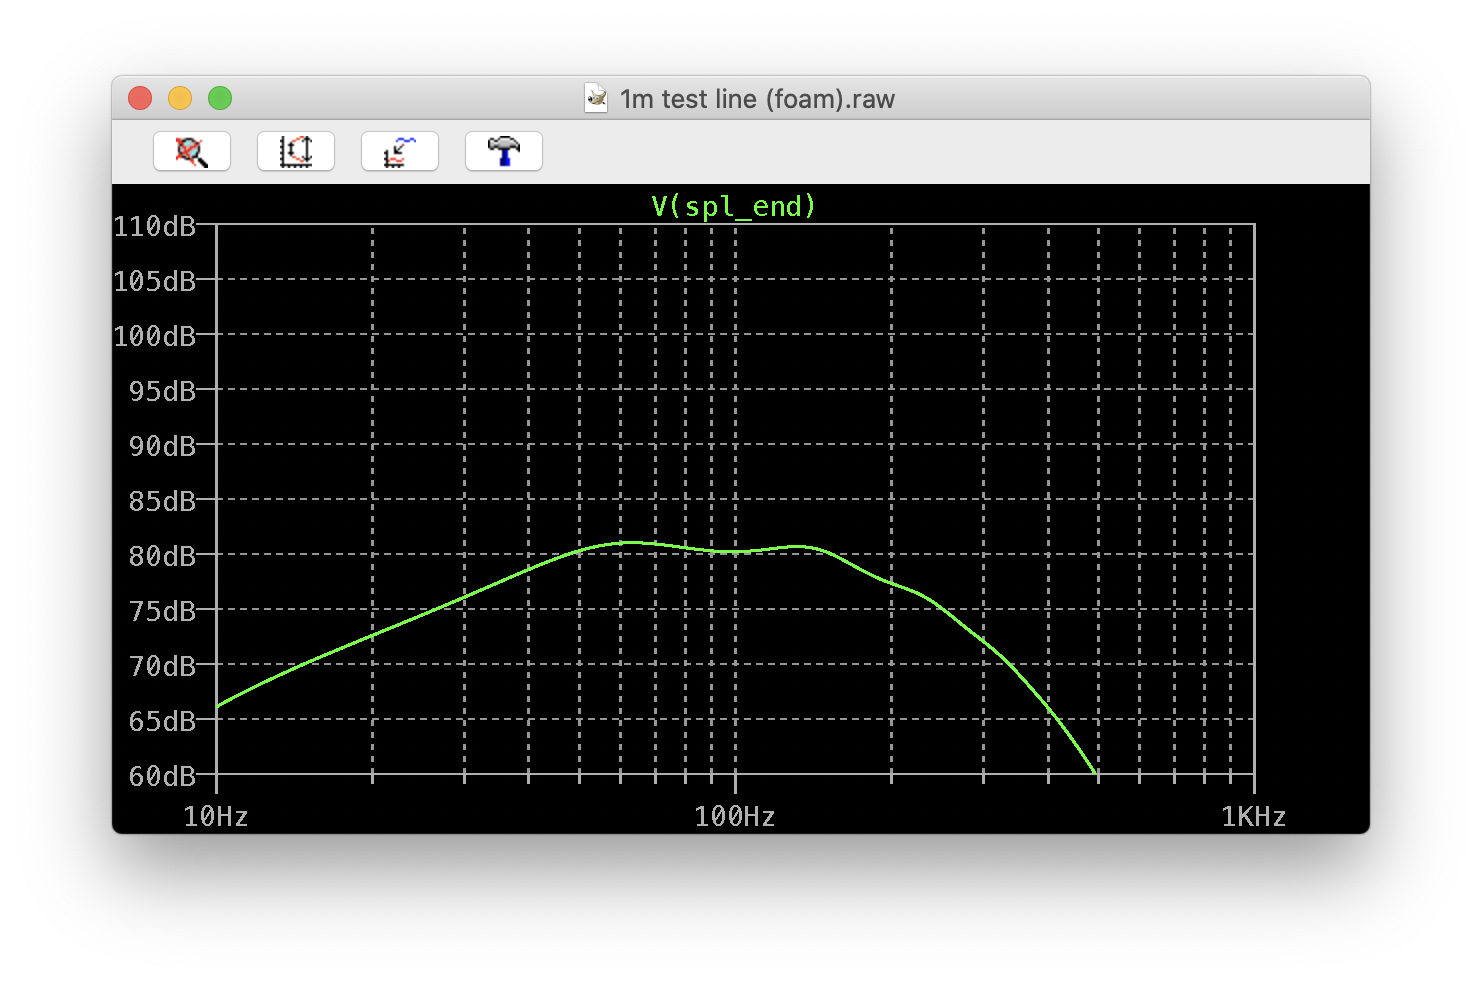This screenshot has width=1482, height=982.
Task: Click the 60dB vertical axis label
Action: (162, 776)
